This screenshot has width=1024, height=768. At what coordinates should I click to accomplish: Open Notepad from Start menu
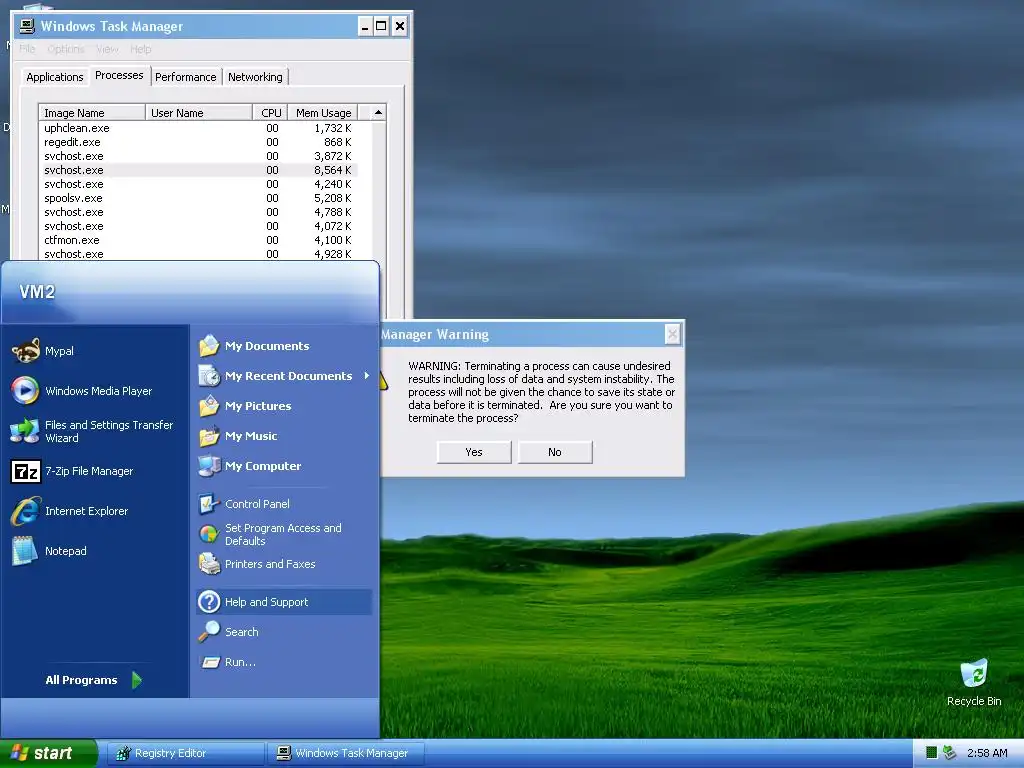[x=49, y=551]
